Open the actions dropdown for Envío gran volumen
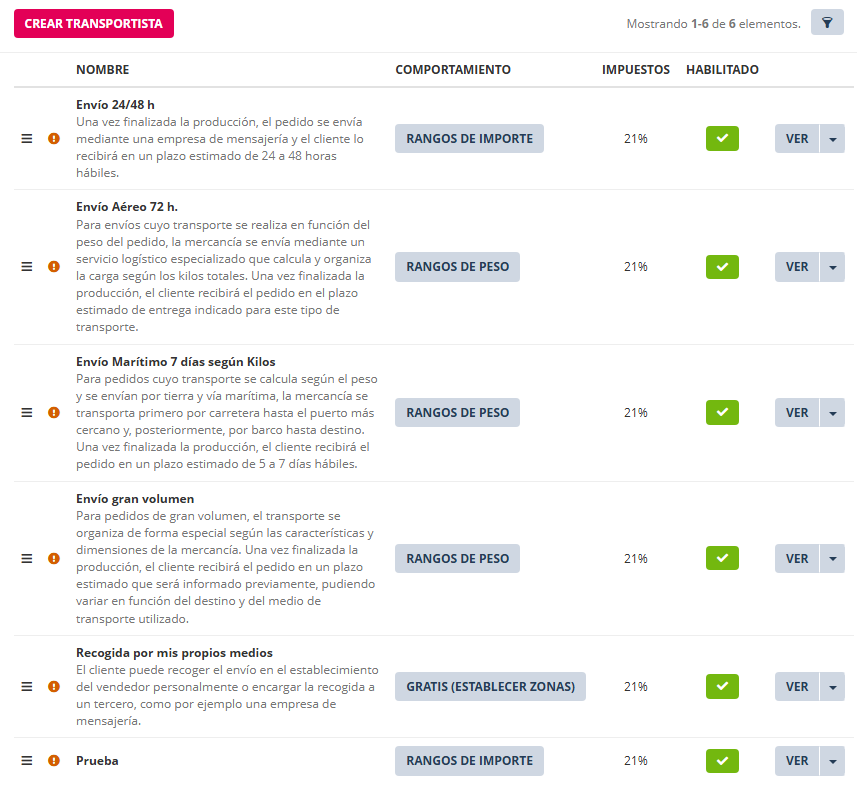 coord(832,559)
